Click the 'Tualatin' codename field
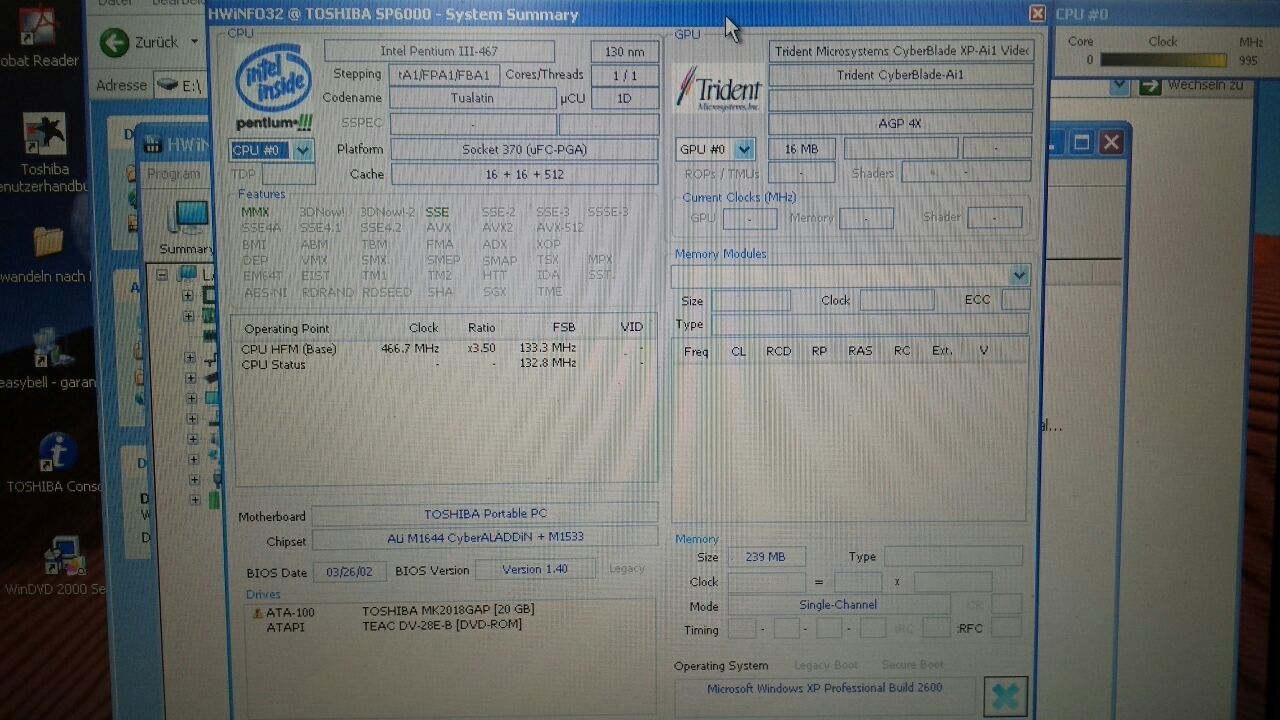This screenshot has height=720, width=1280. [x=472, y=98]
